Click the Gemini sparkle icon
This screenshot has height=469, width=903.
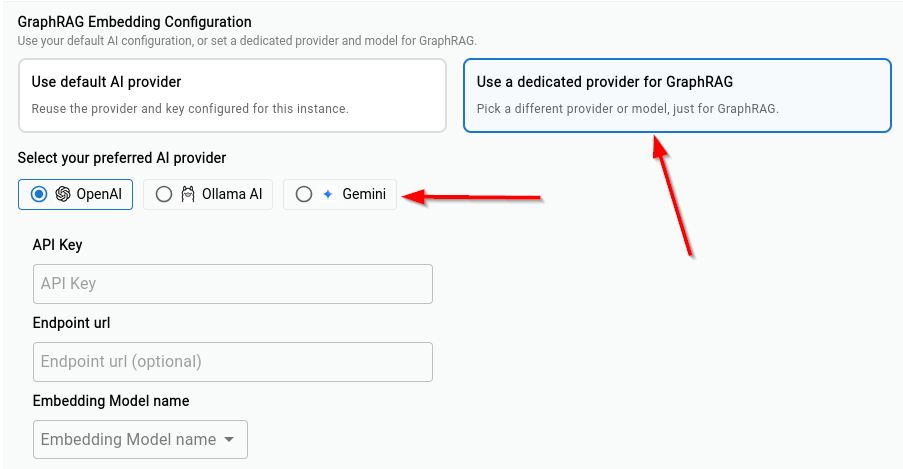tap(328, 194)
